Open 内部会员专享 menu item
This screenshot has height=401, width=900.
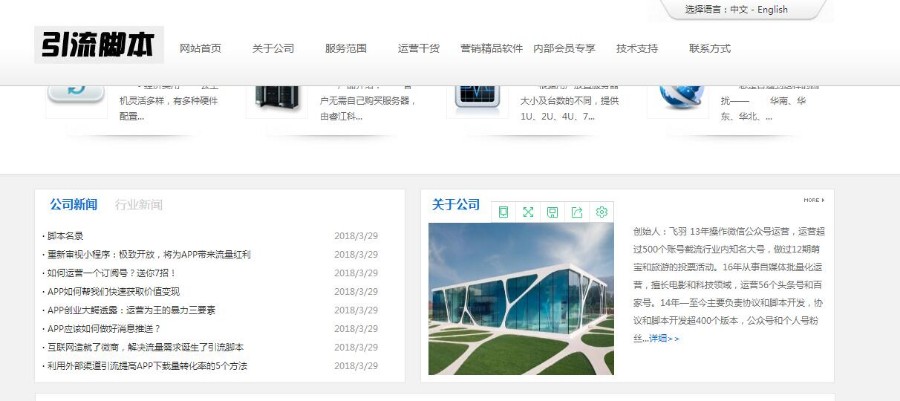564,49
